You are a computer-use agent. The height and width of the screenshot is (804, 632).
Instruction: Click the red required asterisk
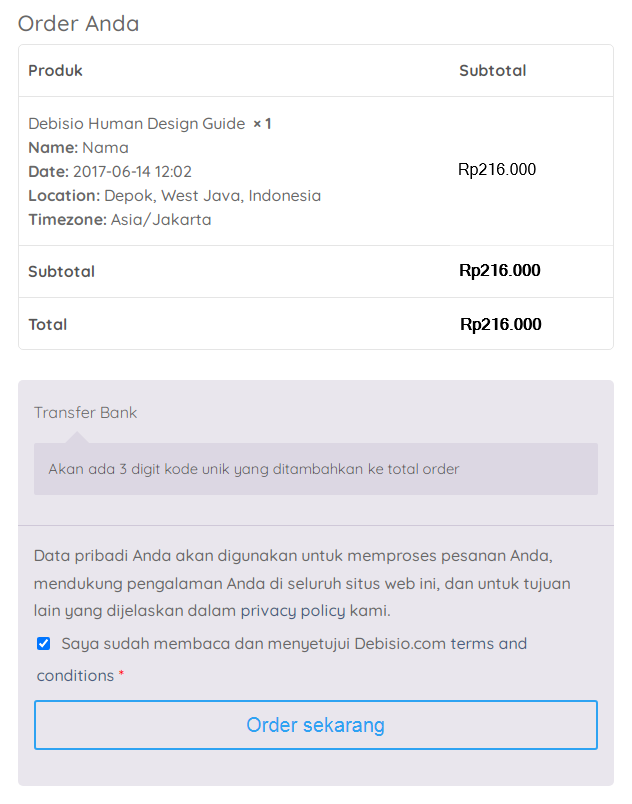(x=122, y=676)
